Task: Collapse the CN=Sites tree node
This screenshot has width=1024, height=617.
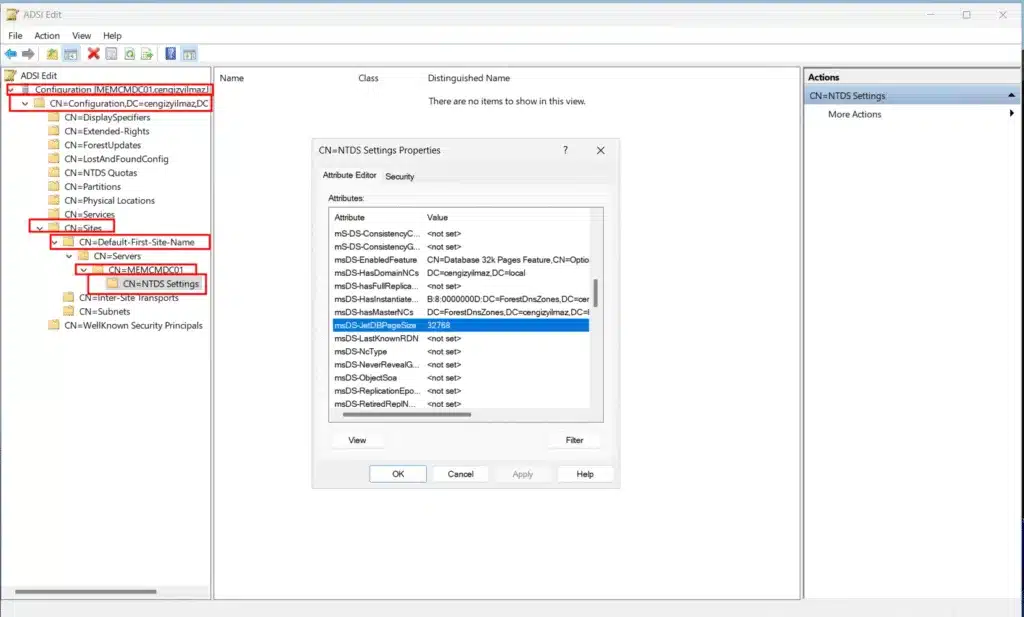Action: point(40,228)
